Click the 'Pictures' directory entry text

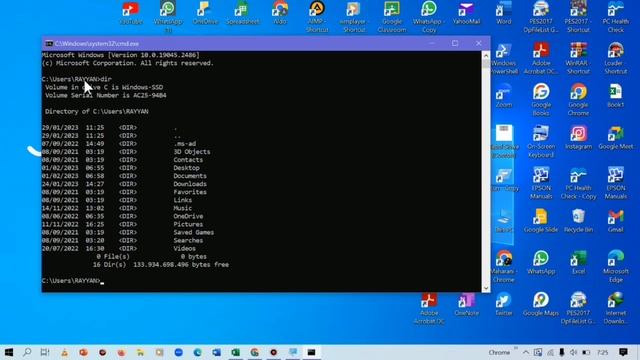click(188, 224)
